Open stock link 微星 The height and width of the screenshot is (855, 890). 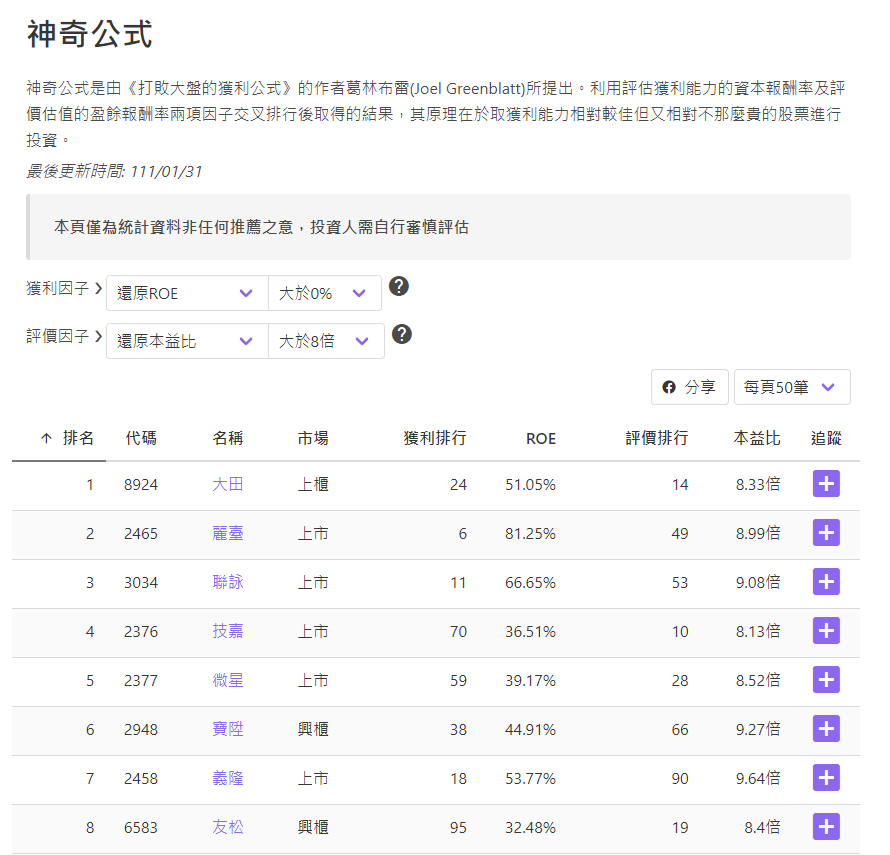[x=228, y=680]
